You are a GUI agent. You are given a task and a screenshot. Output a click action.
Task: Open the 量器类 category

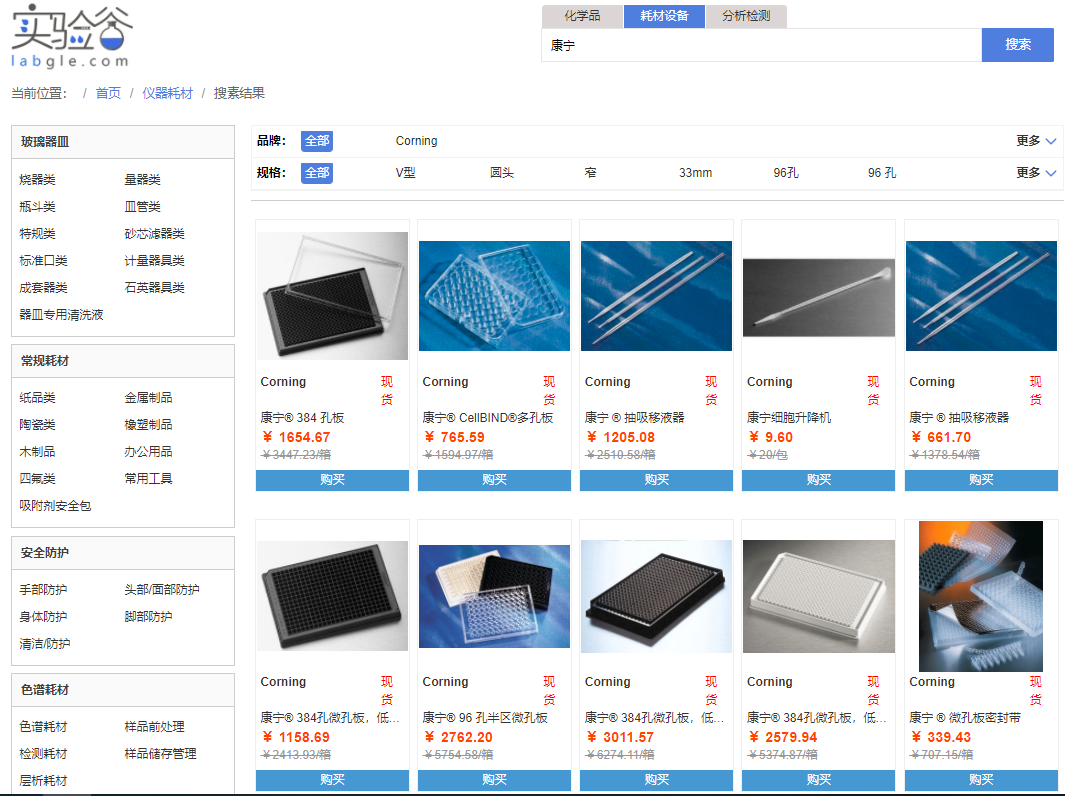[143, 179]
